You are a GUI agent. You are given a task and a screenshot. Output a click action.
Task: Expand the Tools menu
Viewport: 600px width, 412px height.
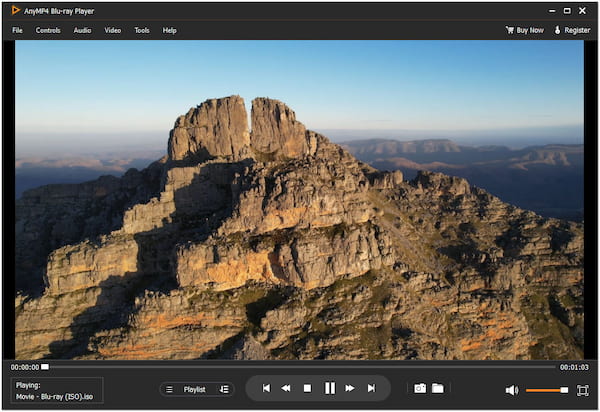point(142,30)
